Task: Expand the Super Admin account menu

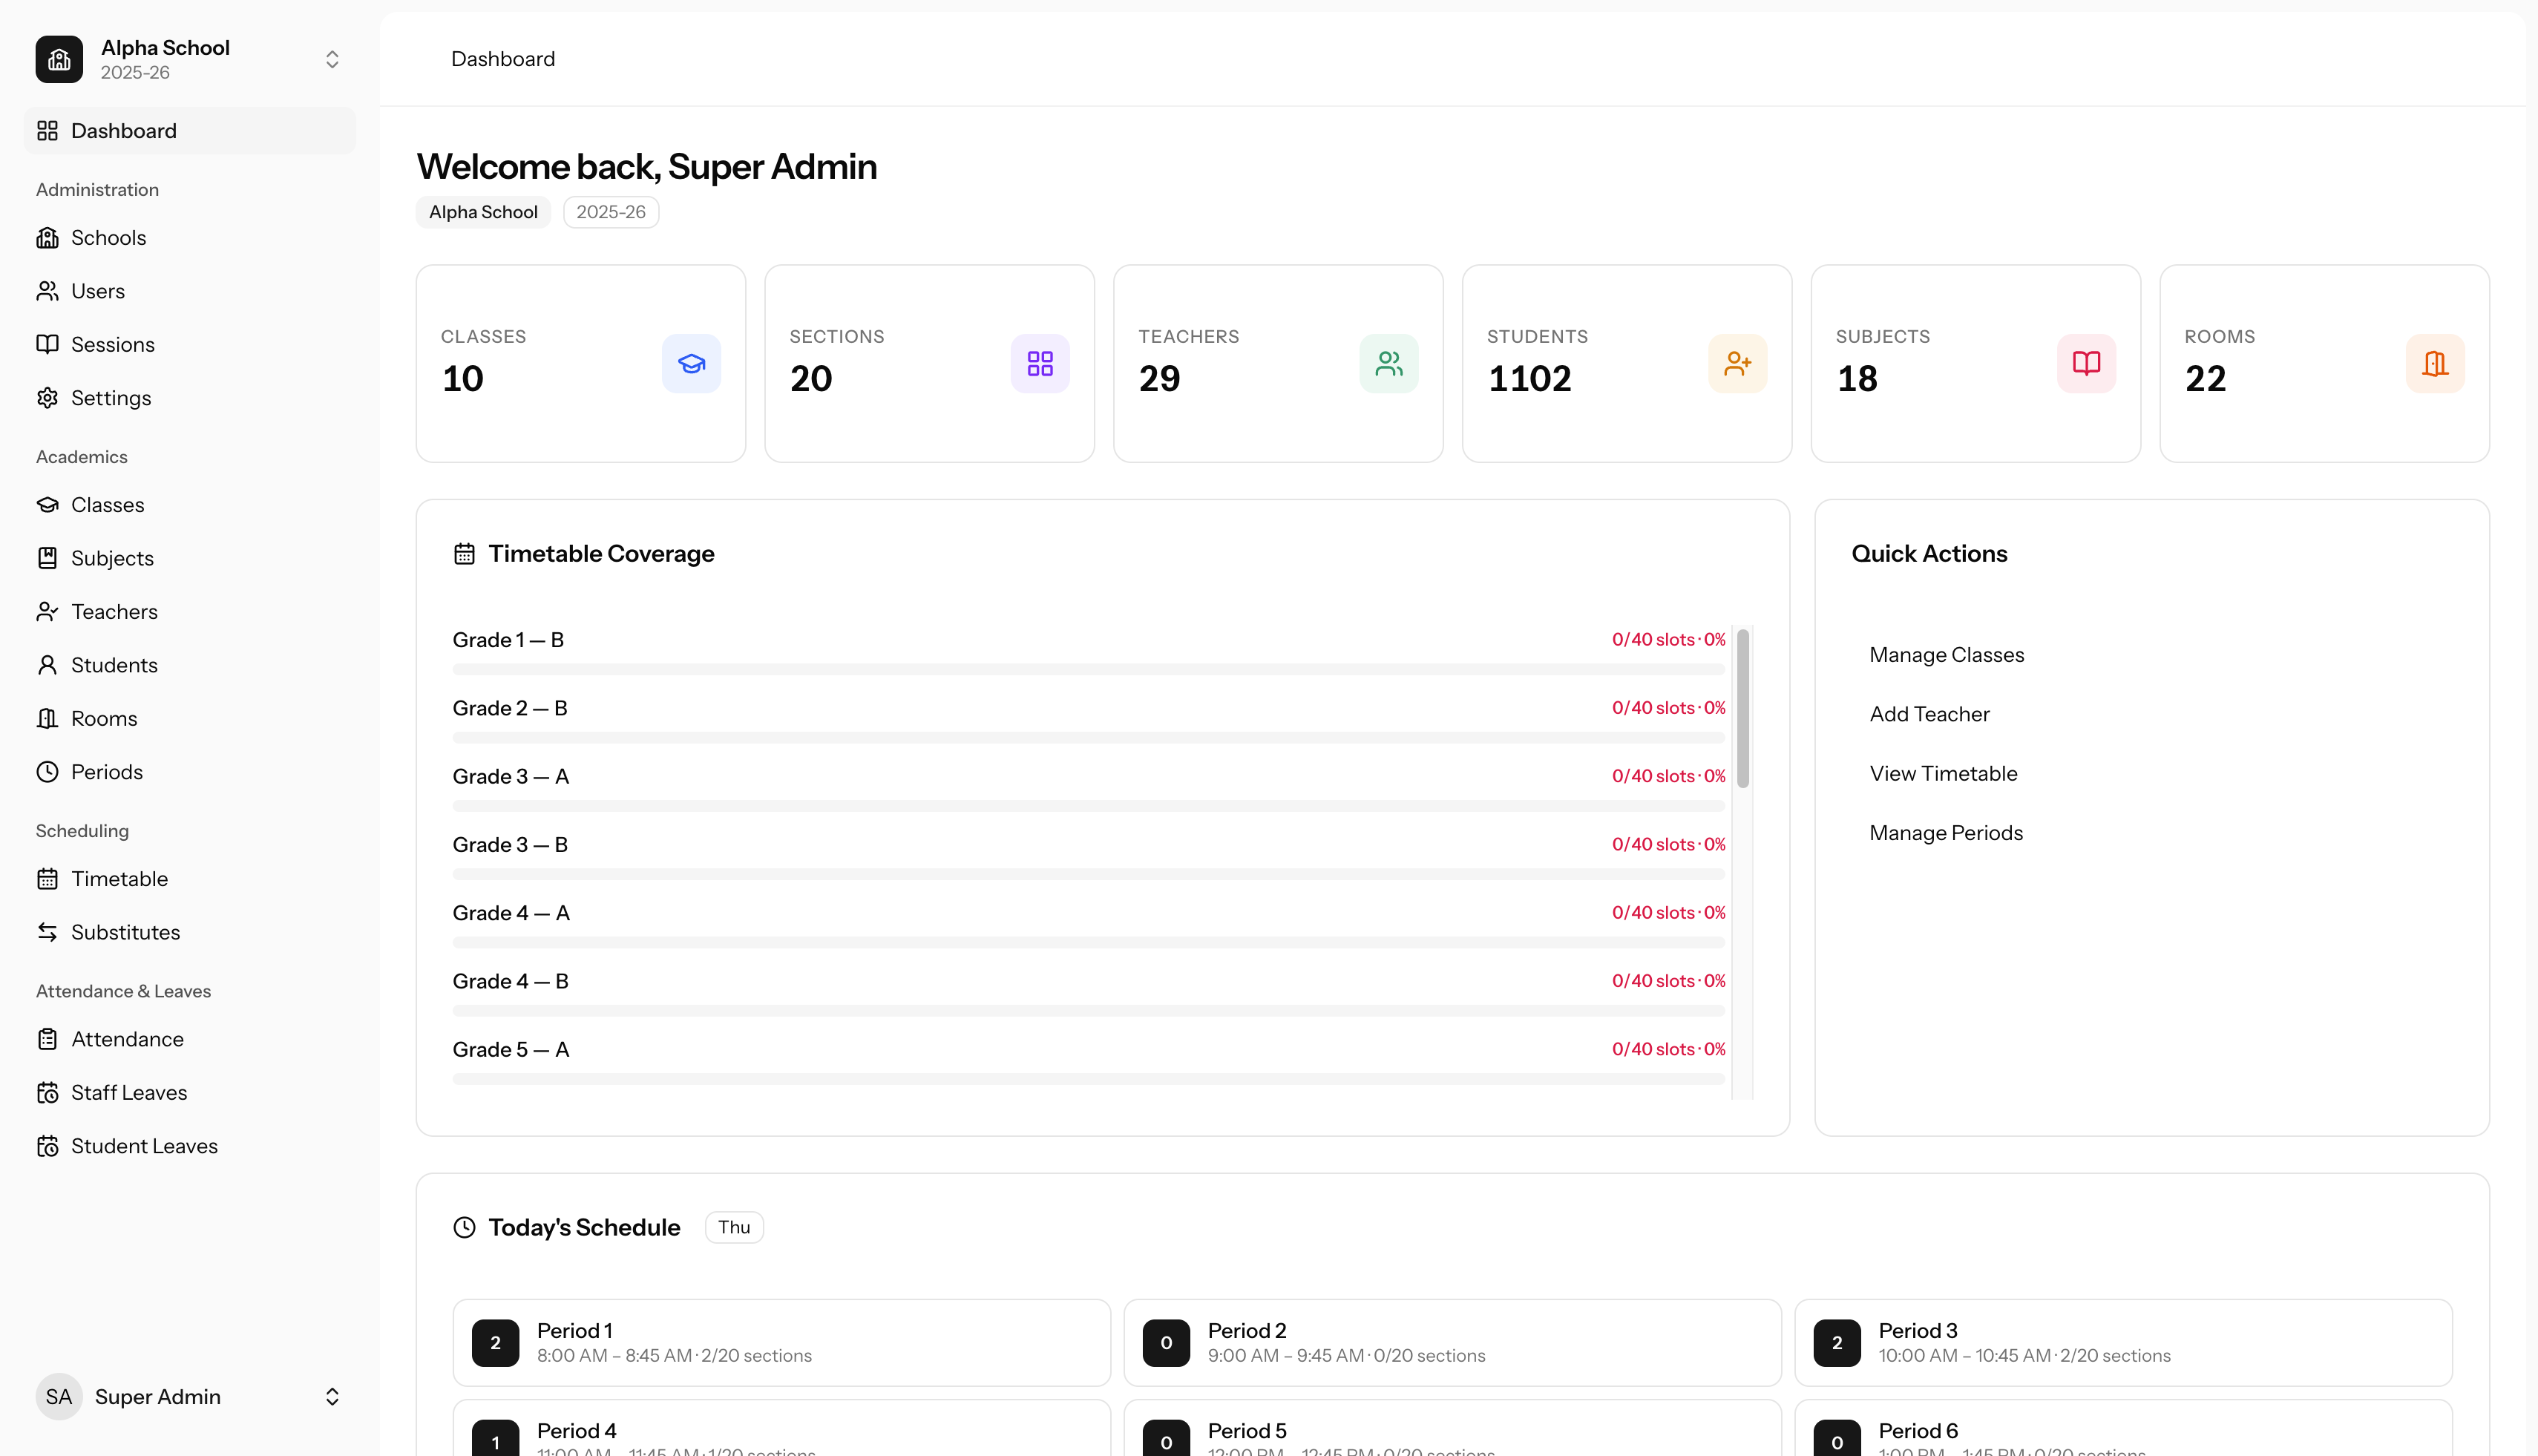Action: (x=331, y=1396)
